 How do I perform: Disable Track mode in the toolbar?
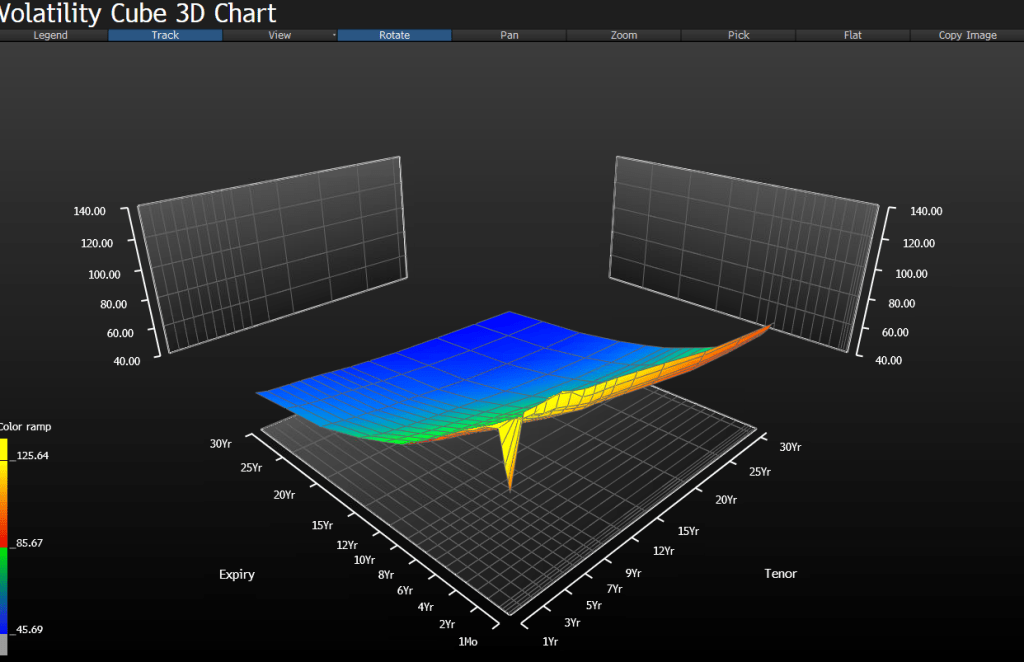pos(165,35)
